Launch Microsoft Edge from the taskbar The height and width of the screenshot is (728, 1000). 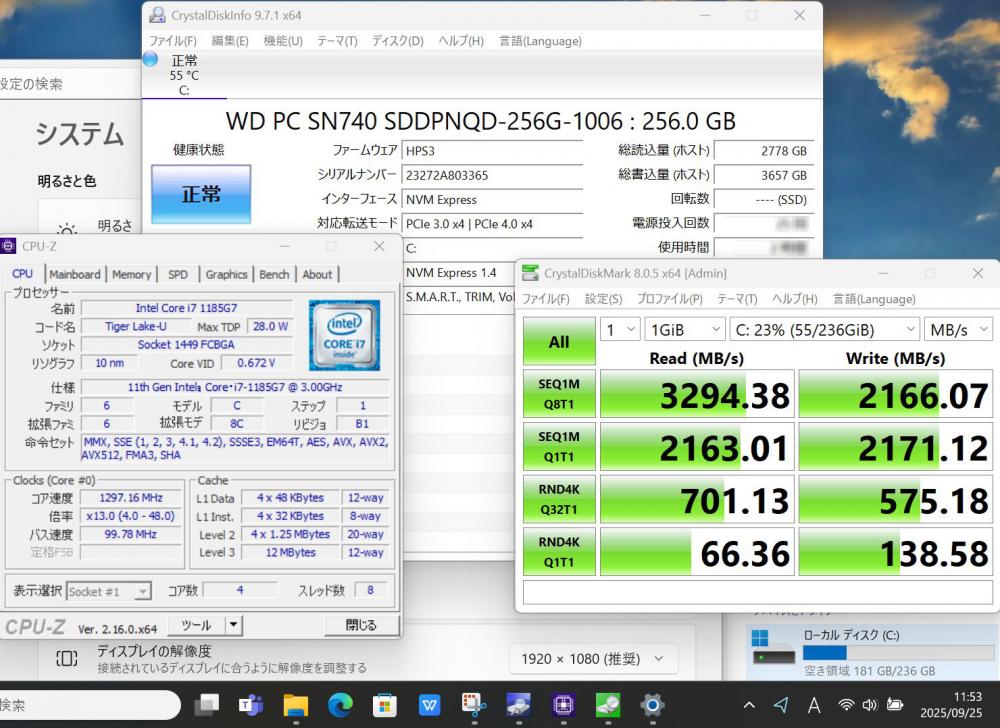click(341, 704)
